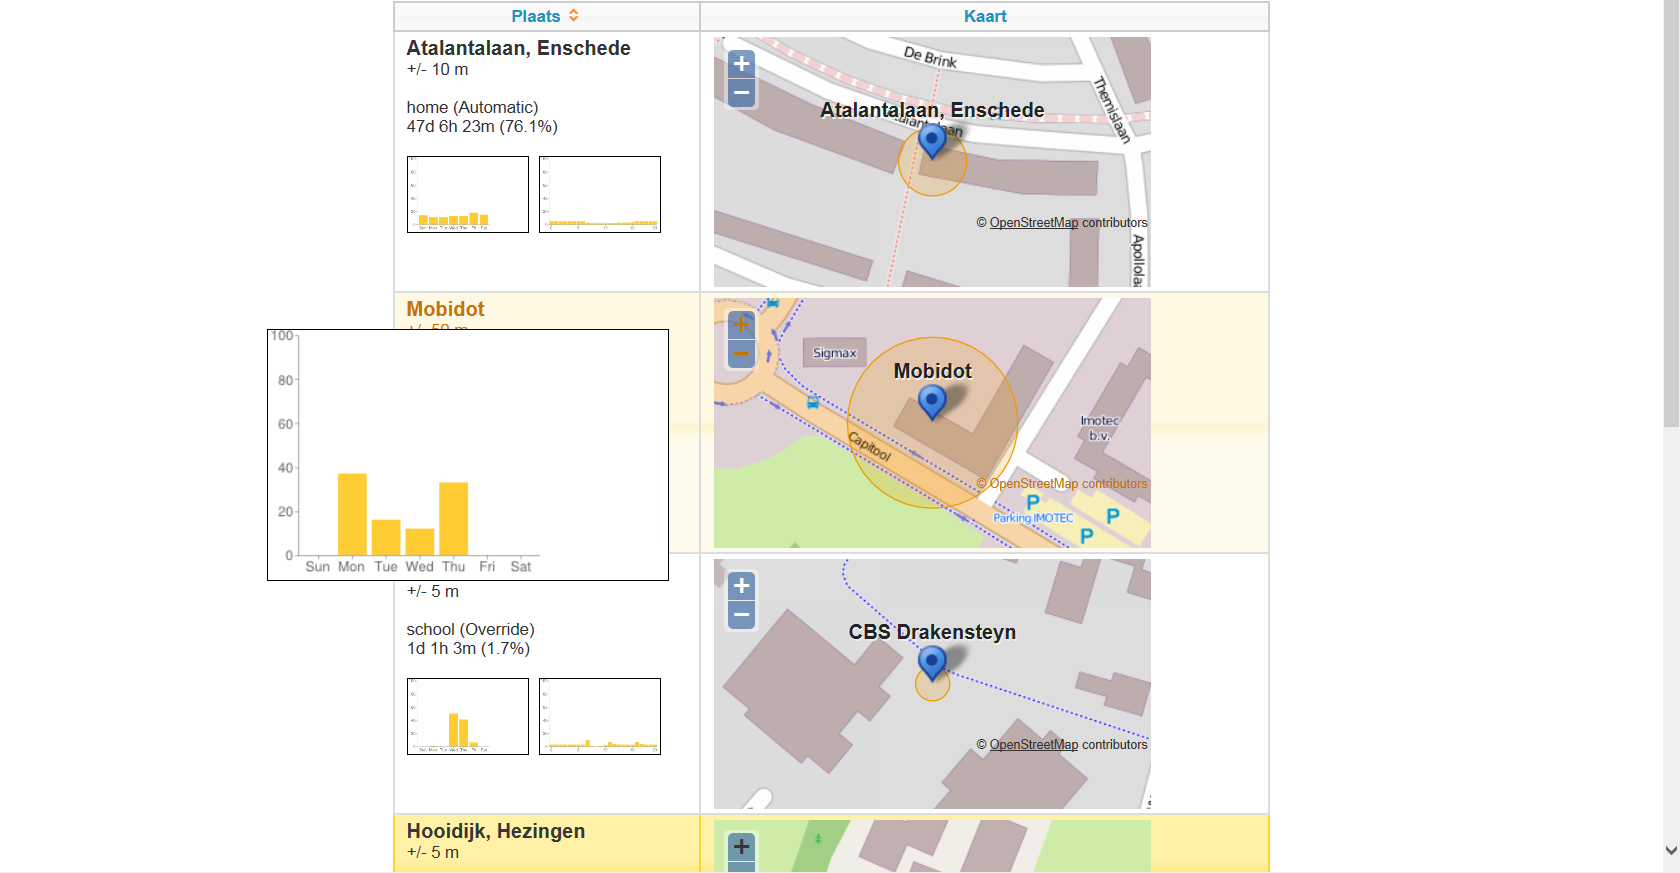The width and height of the screenshot is (1680, 873).
Task: Select the Mobidot place title
Action: point(445,309)
